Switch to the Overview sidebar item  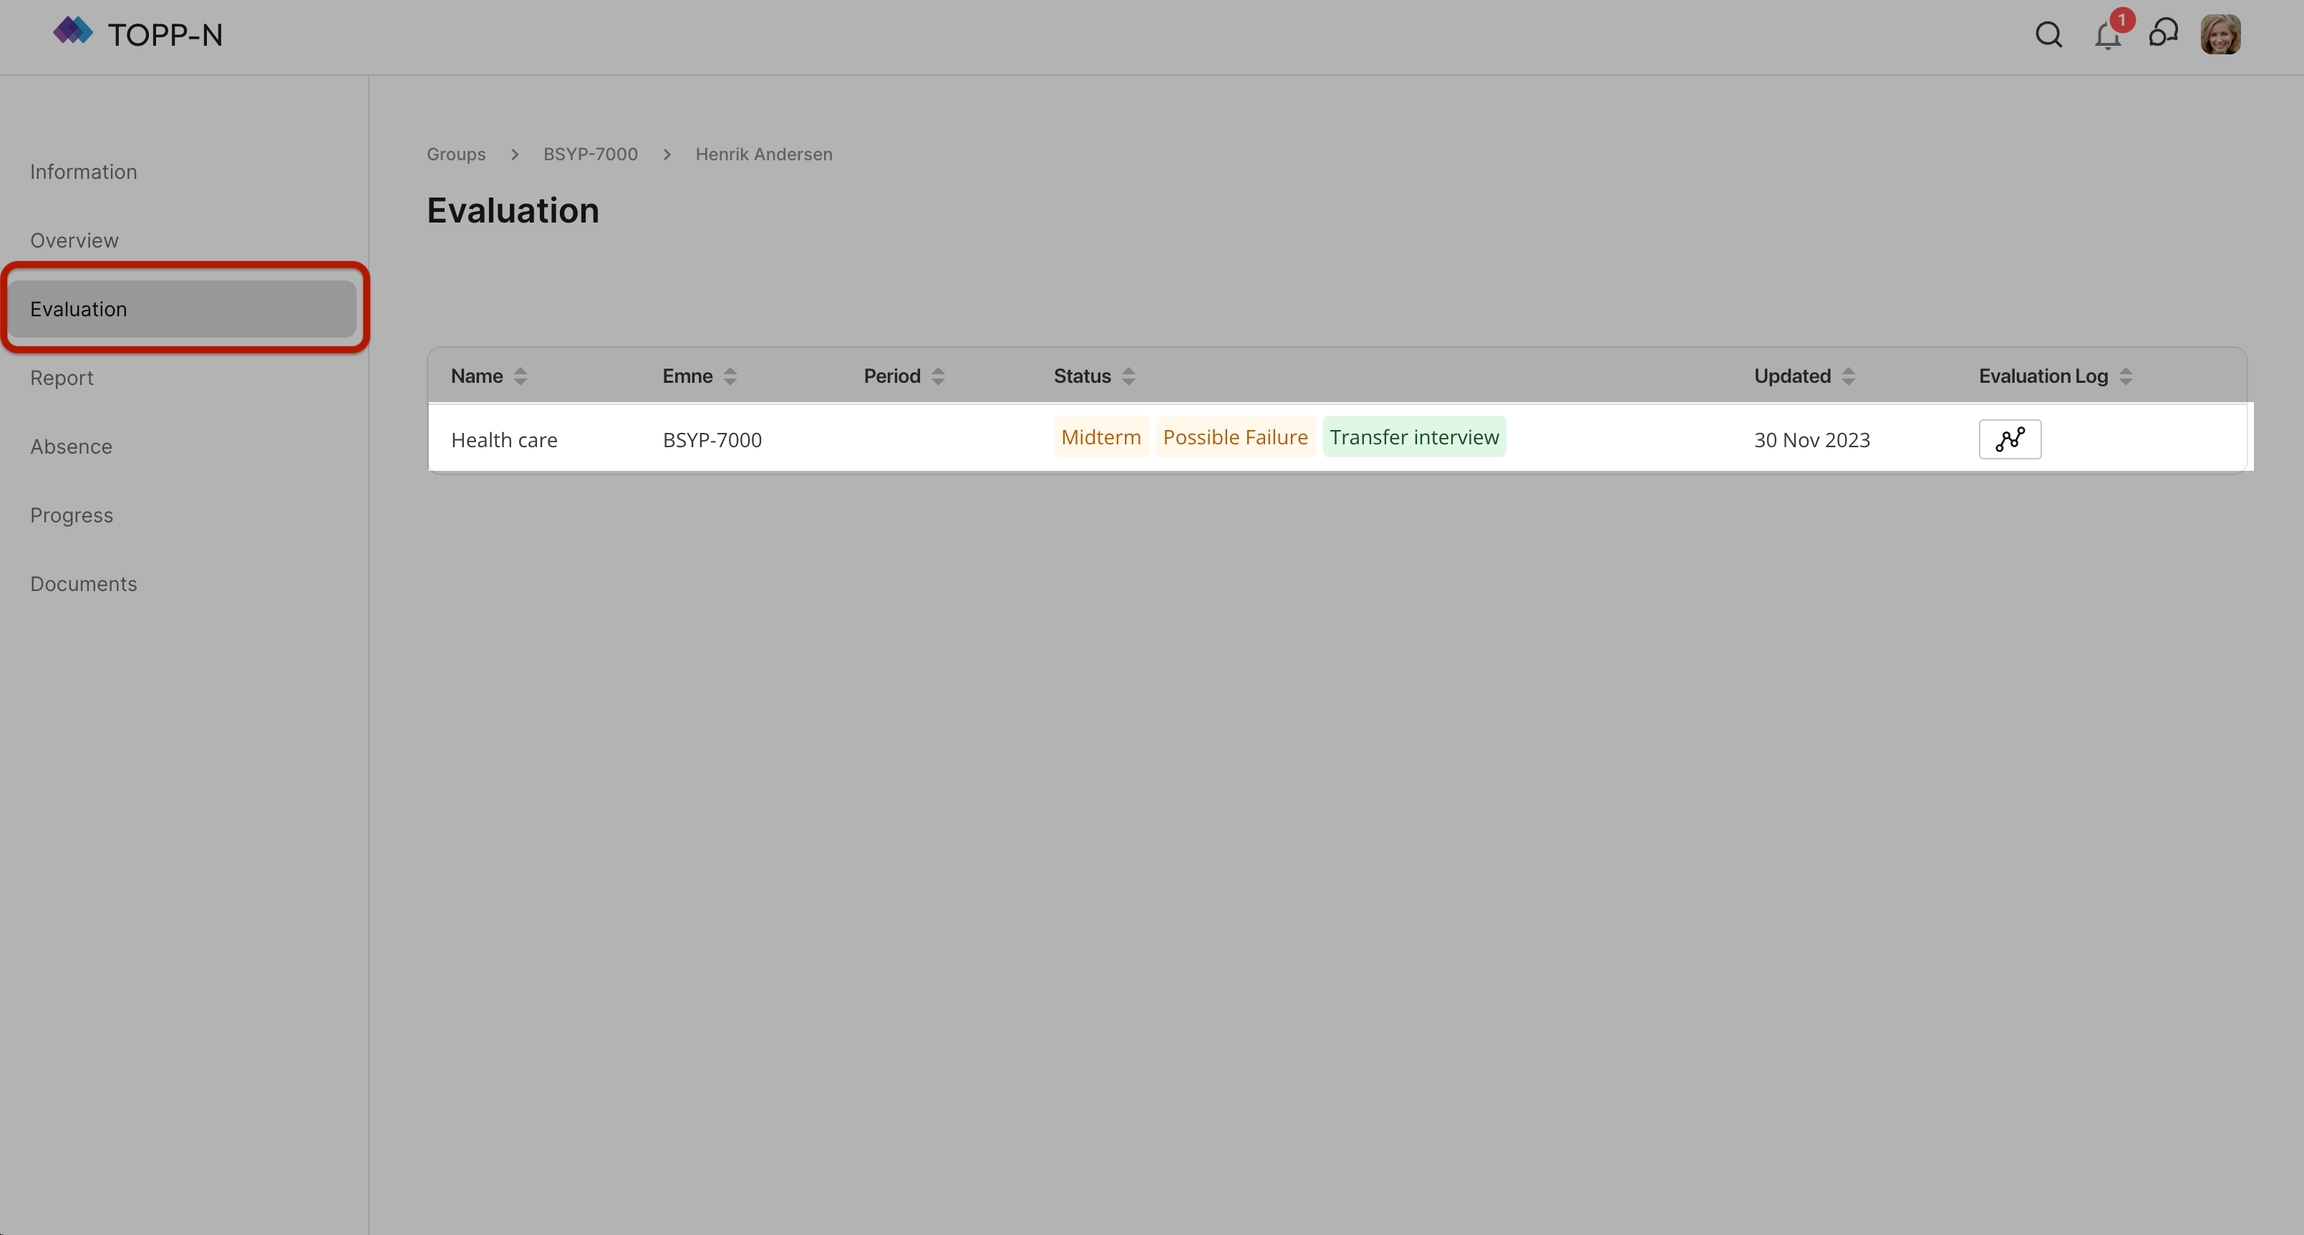(x=74, y=241)
